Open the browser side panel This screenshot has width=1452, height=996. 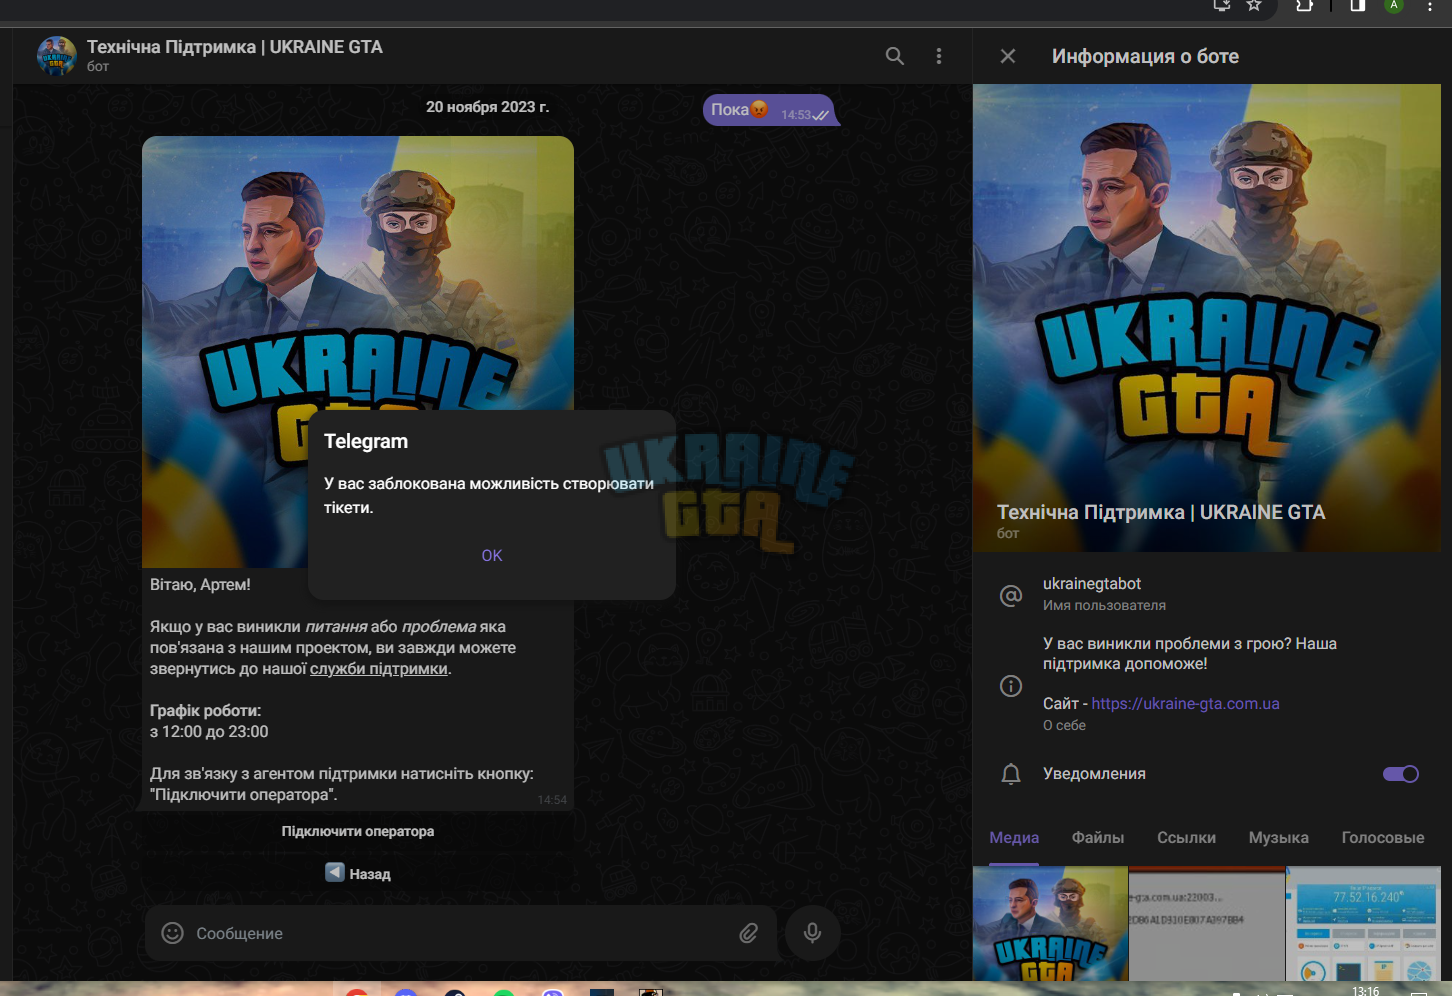coord(1357,6)
